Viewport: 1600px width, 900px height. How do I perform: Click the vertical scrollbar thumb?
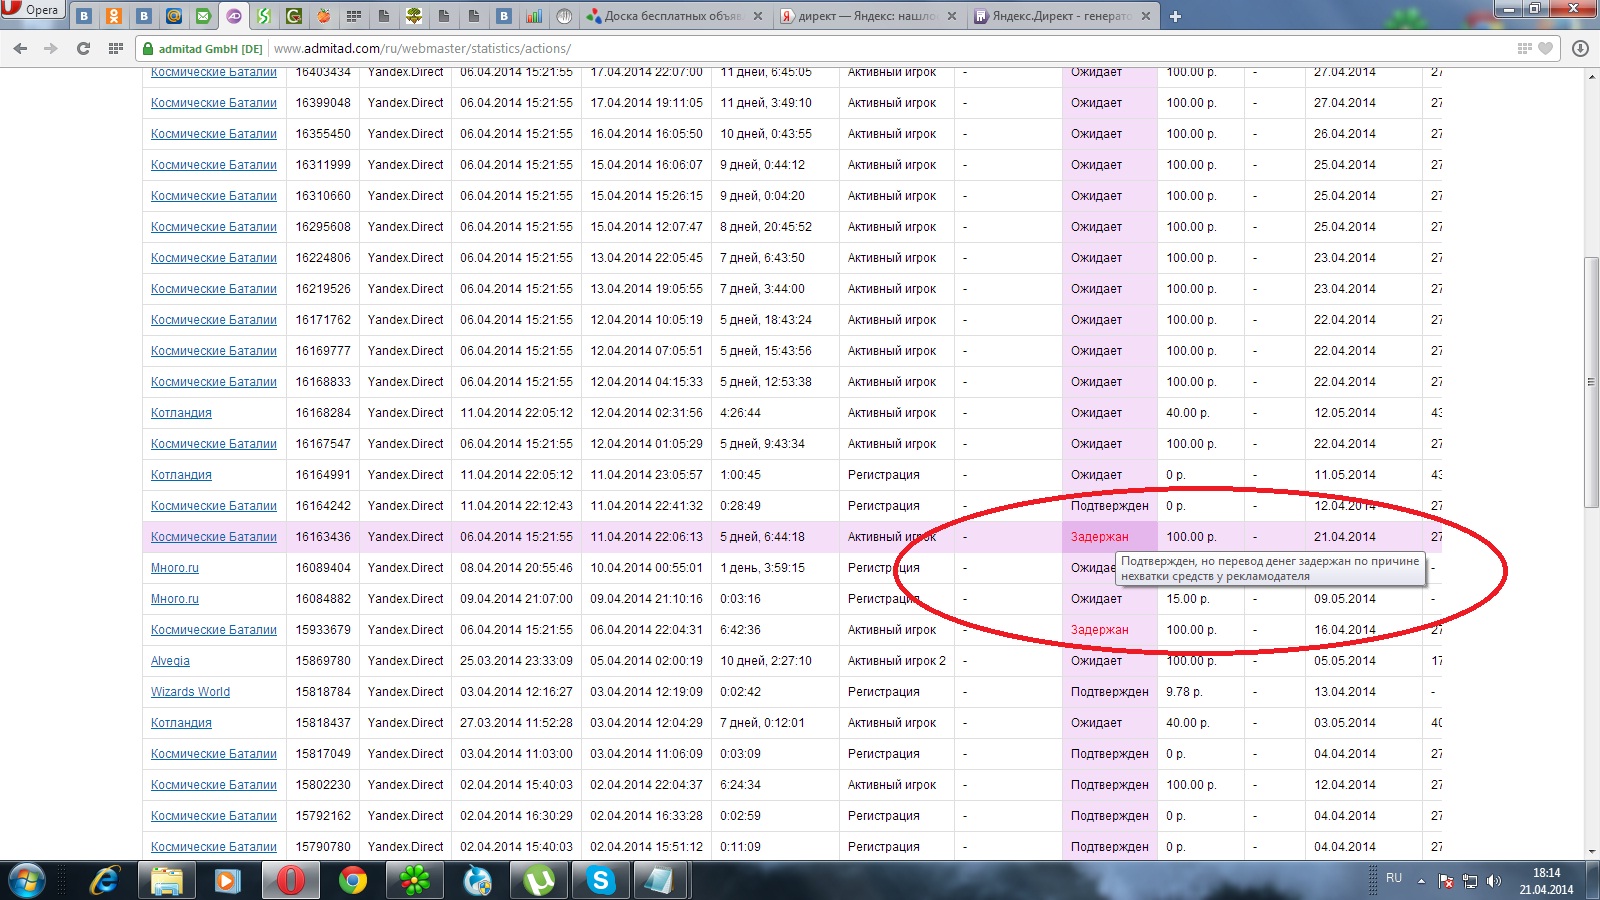tap(1591, 382)
